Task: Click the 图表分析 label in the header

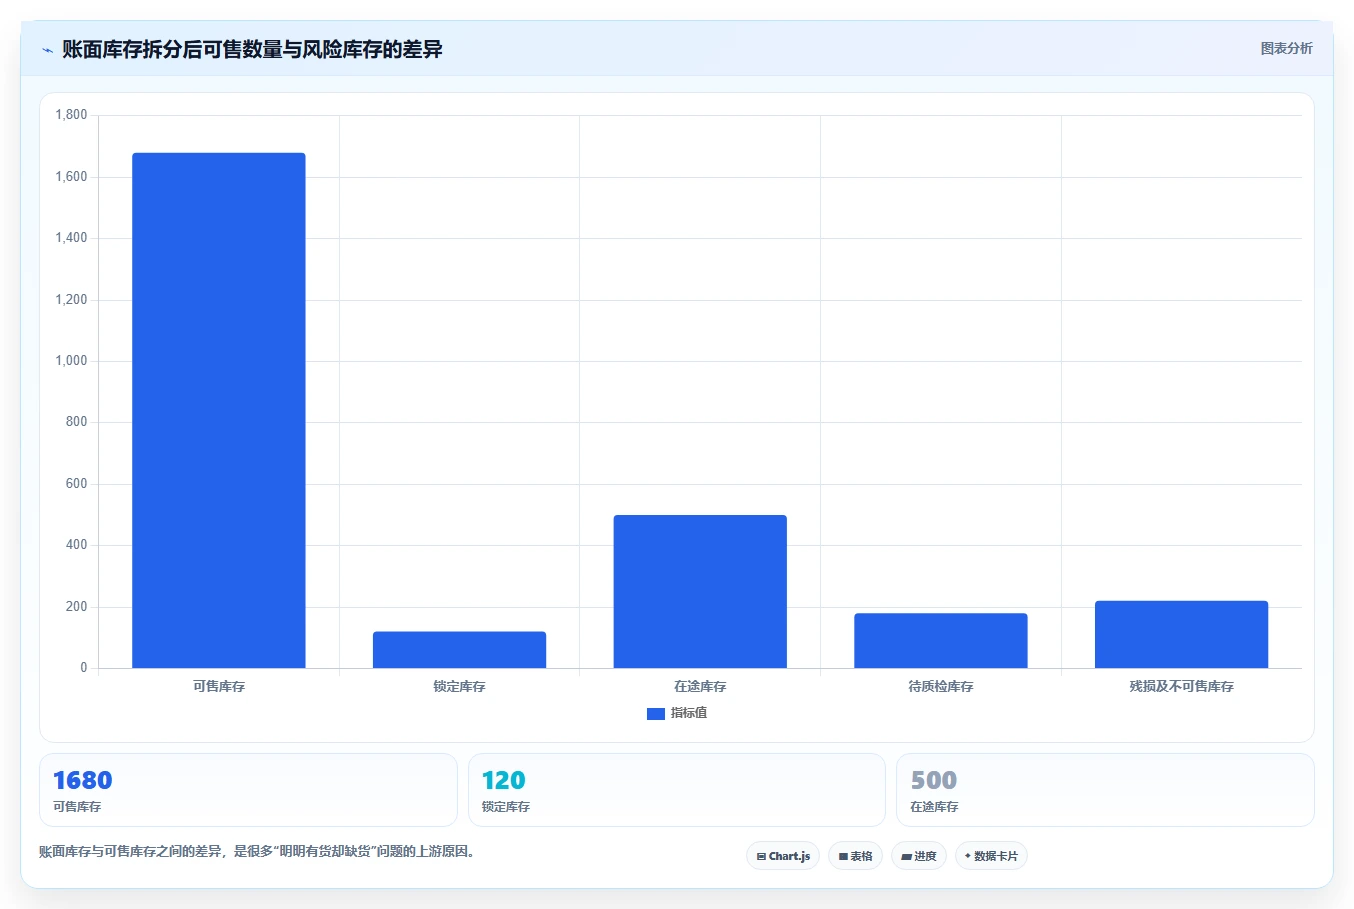Action: pyautogui.click(x=1286, y=48)
